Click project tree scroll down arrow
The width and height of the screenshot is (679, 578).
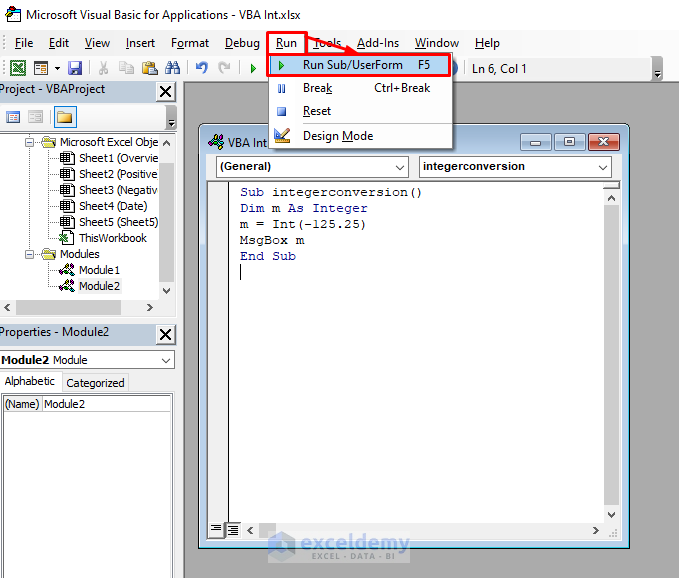point(167,291)
